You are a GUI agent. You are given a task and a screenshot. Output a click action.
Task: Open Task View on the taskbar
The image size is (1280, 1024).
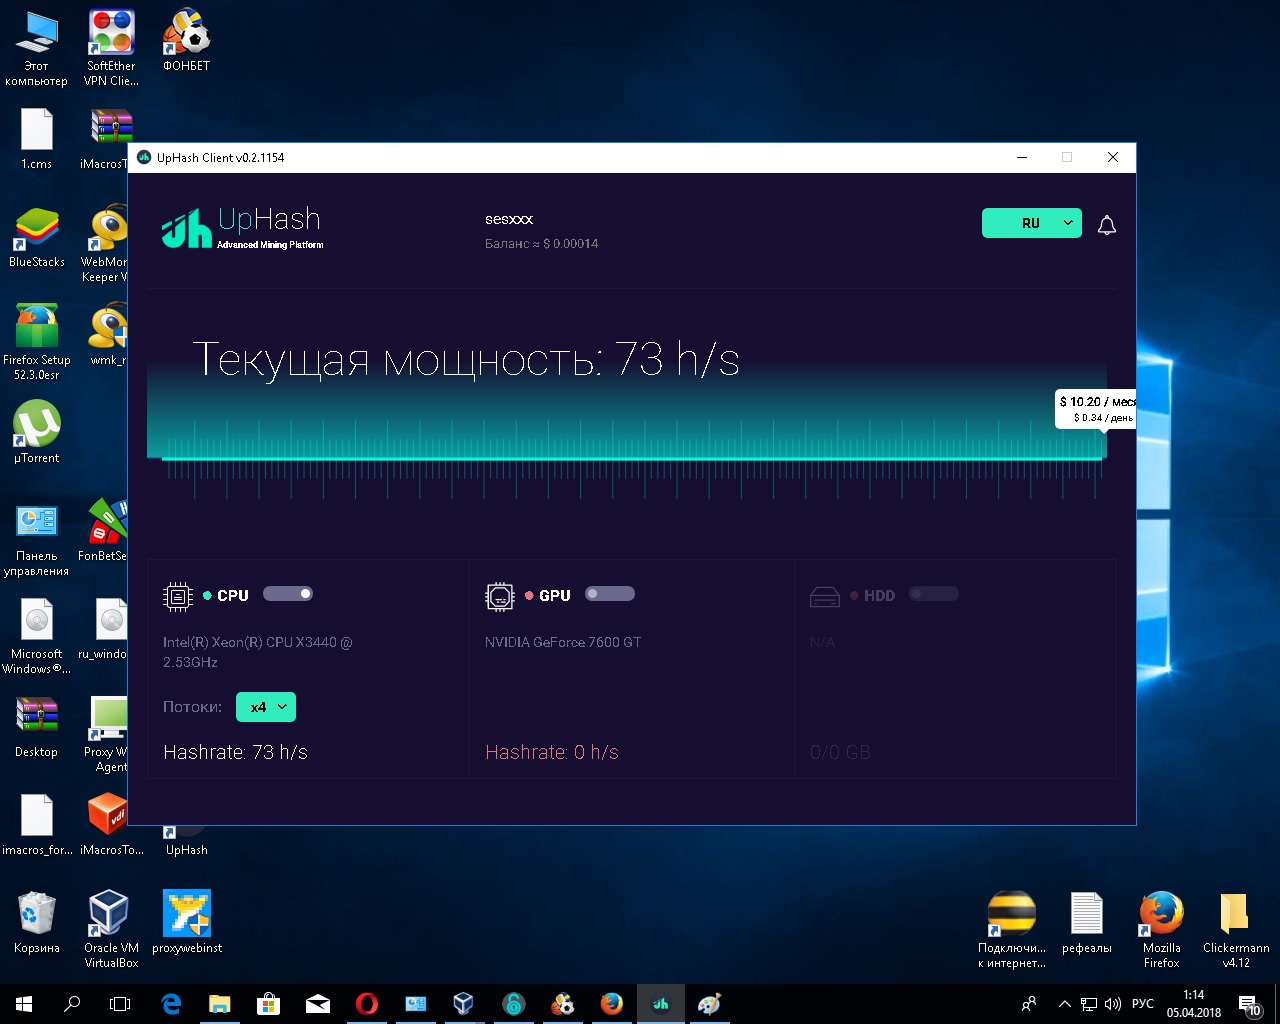pyautogui.click(x=120, y=1004)
